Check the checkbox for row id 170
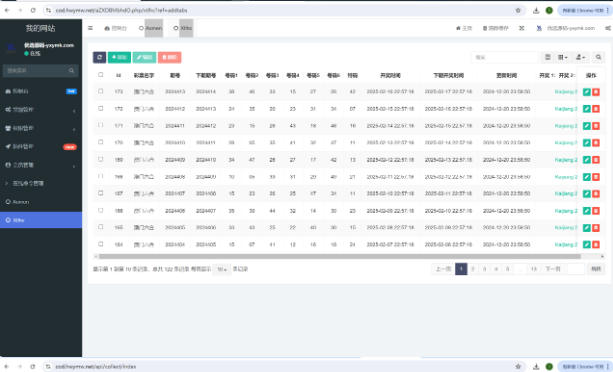The width and height of the screenshot is (613, 372). (100, 142)
